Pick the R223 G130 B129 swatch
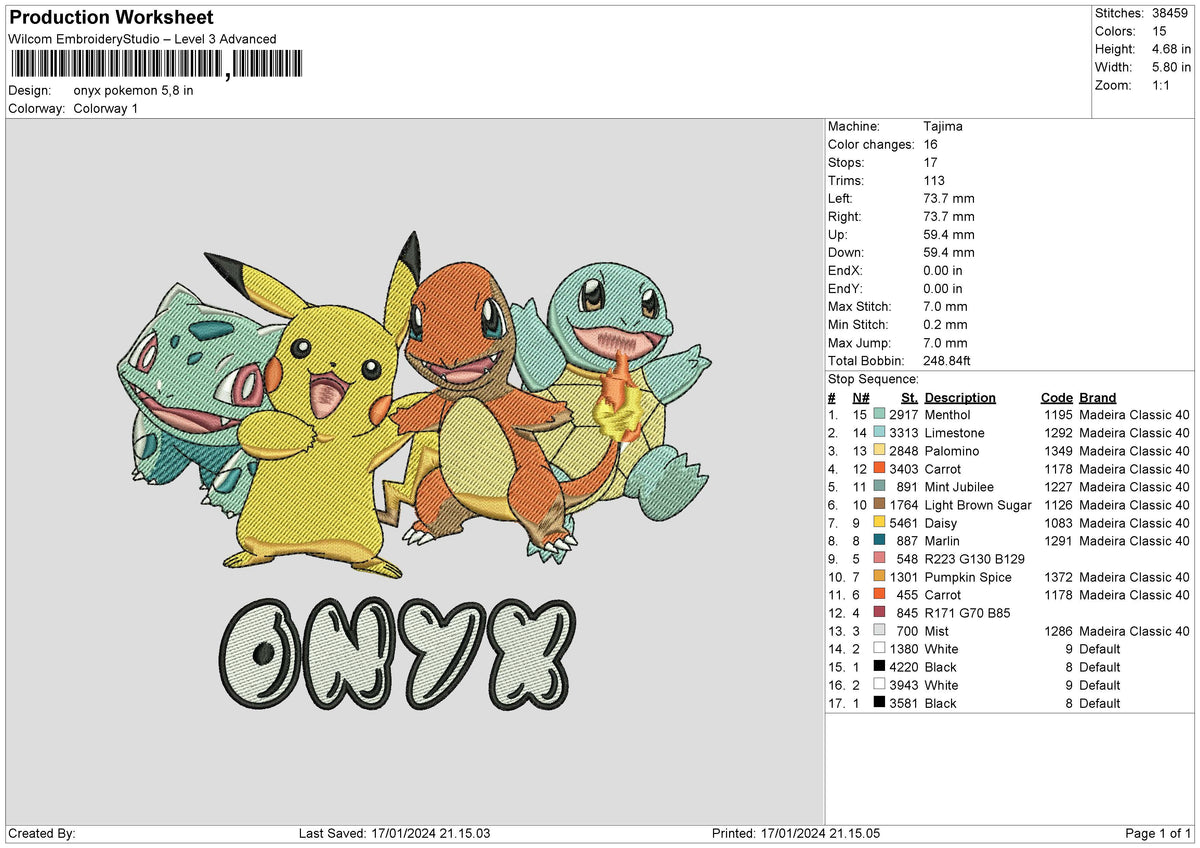Viewport: 1200px width, 848px height. tap(879, 558)
